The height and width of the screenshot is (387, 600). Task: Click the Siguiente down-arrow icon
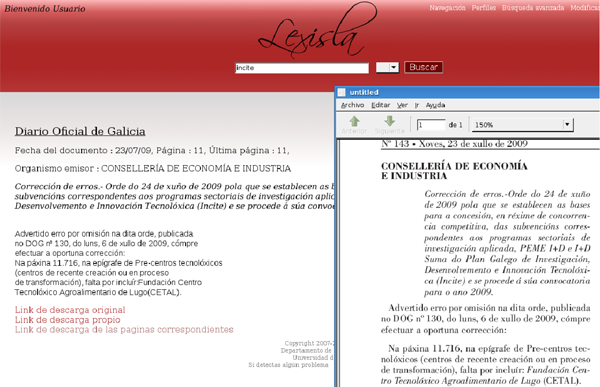(390, 121)
